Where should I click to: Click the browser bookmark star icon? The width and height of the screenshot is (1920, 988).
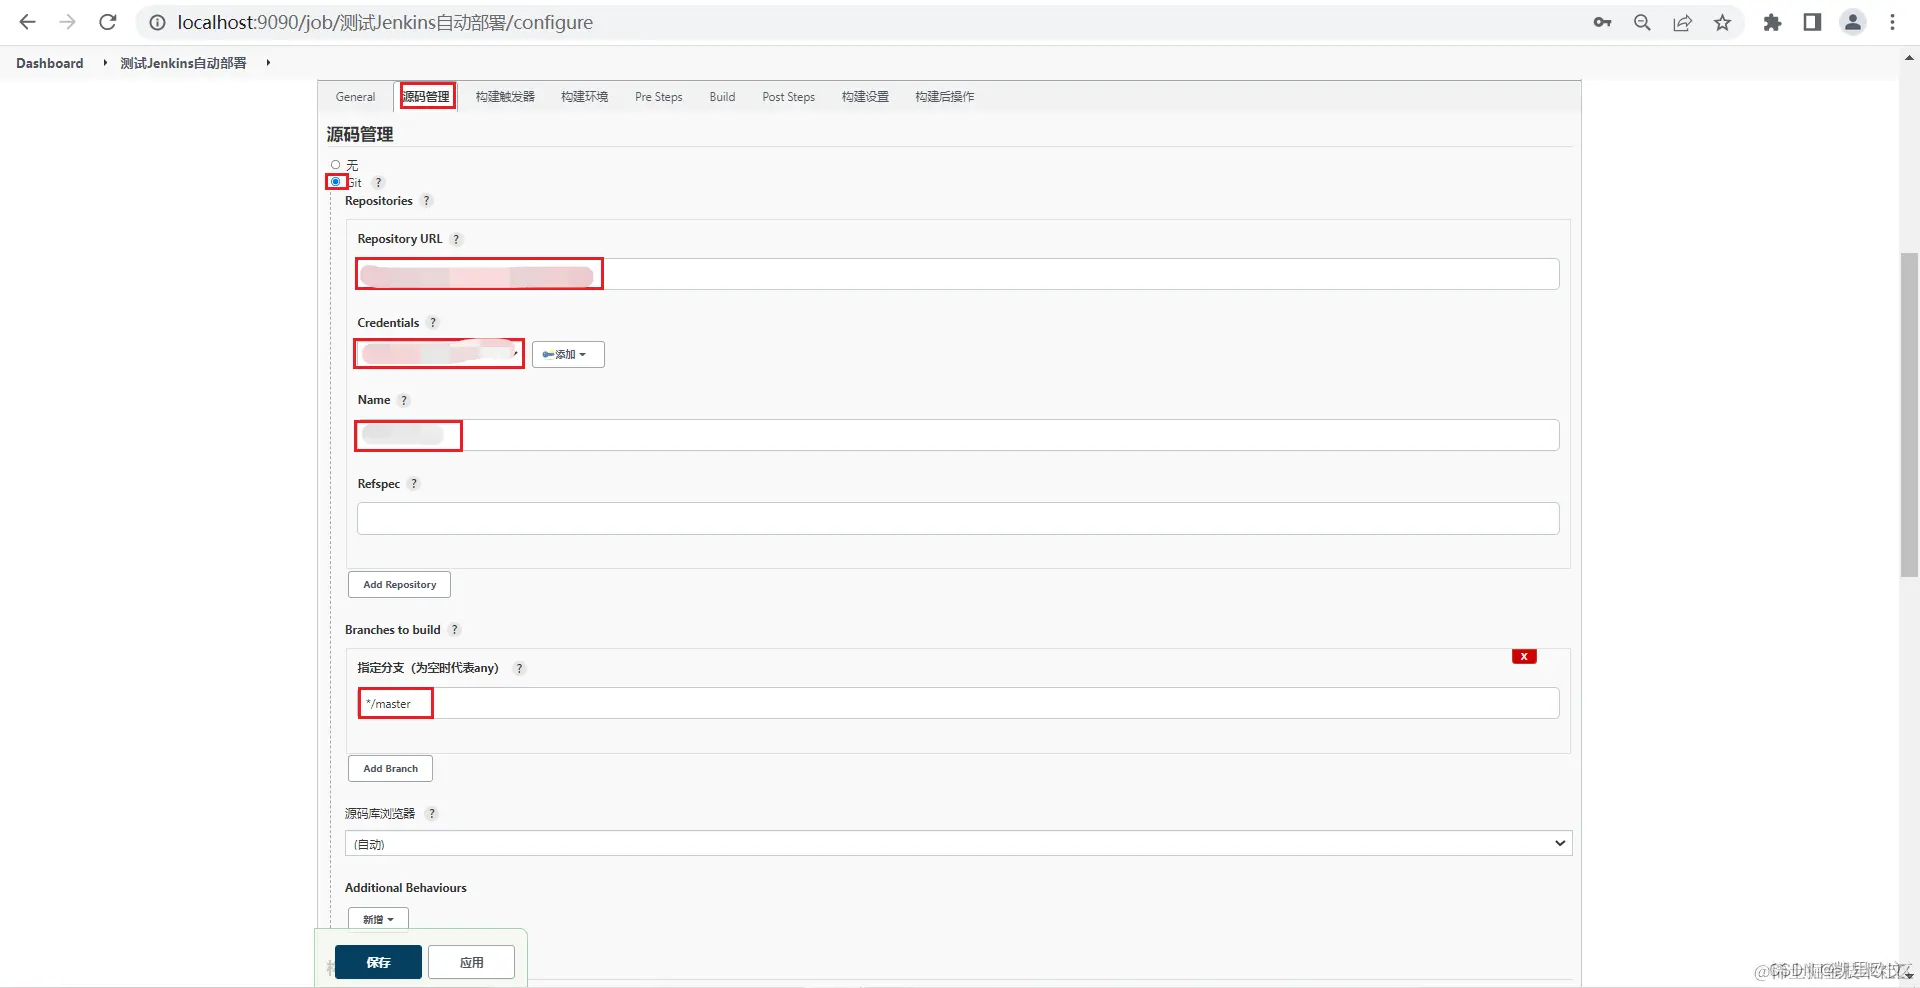(1722, 22)
